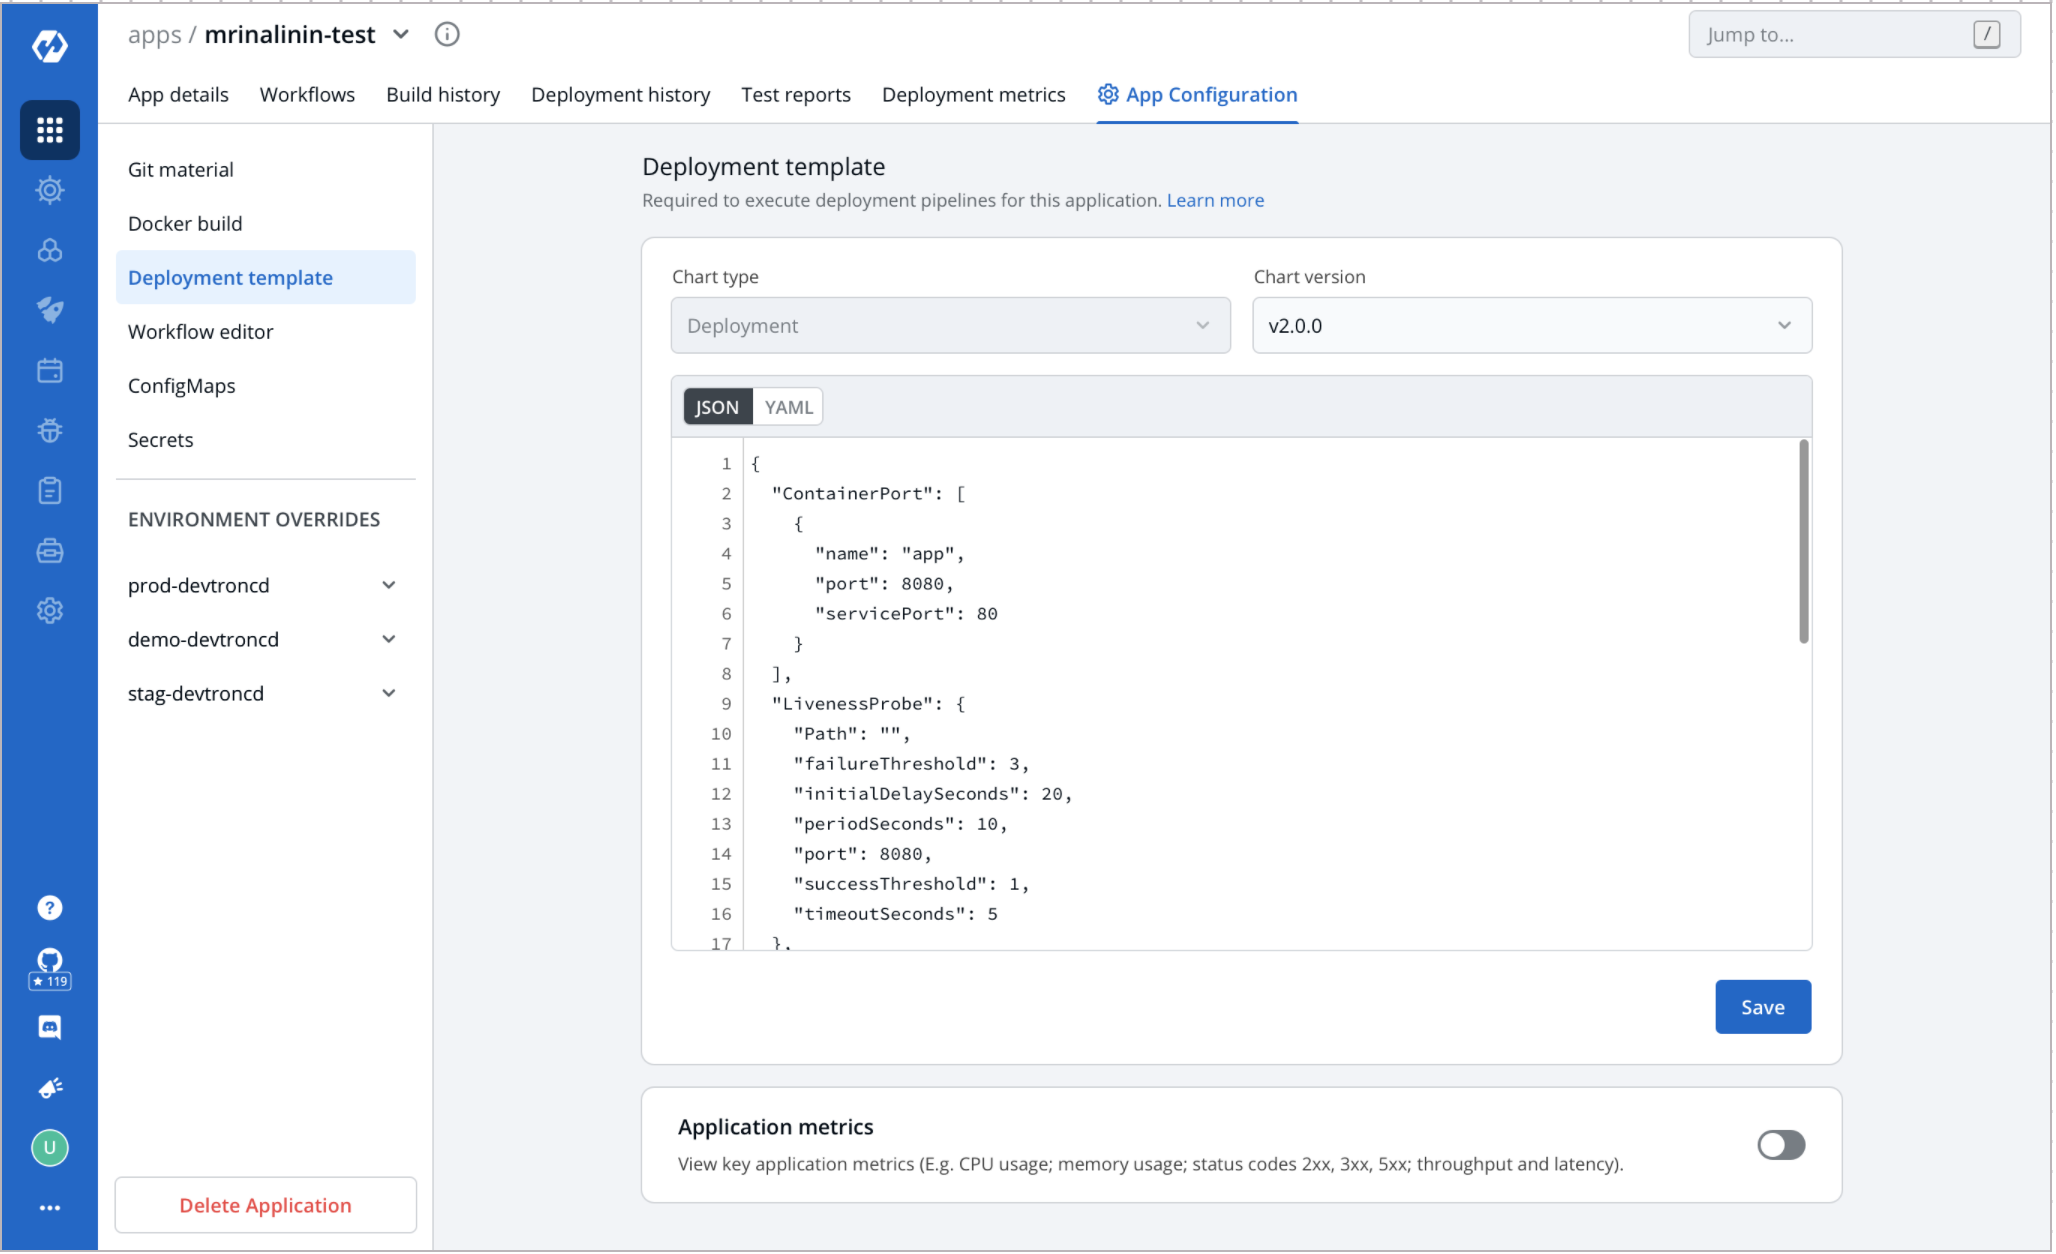Open the Learn more link

click(x=1214, y=200)
